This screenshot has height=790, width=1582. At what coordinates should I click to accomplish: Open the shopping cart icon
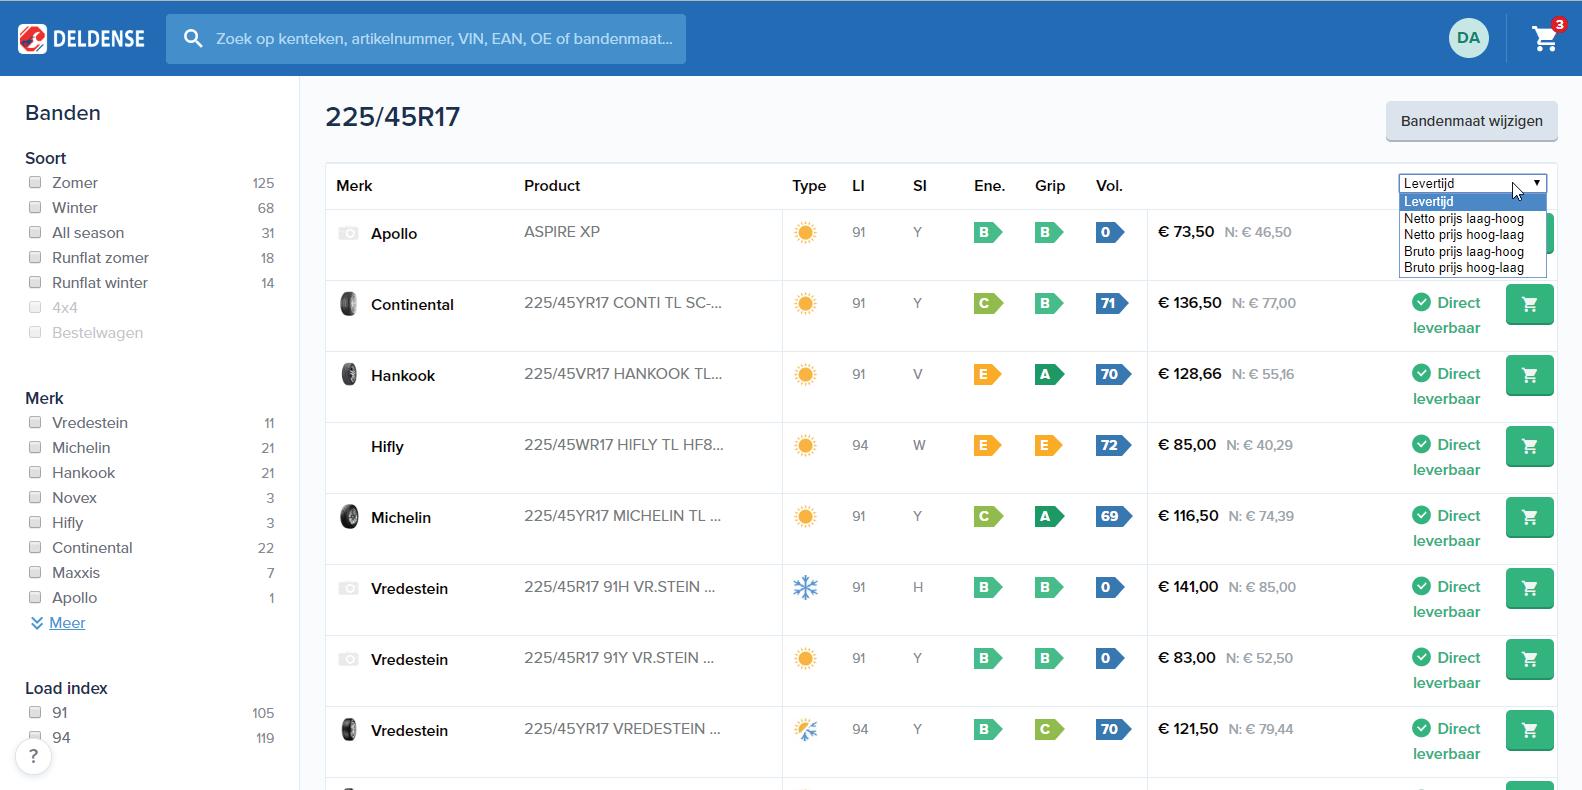(1545, 38)
